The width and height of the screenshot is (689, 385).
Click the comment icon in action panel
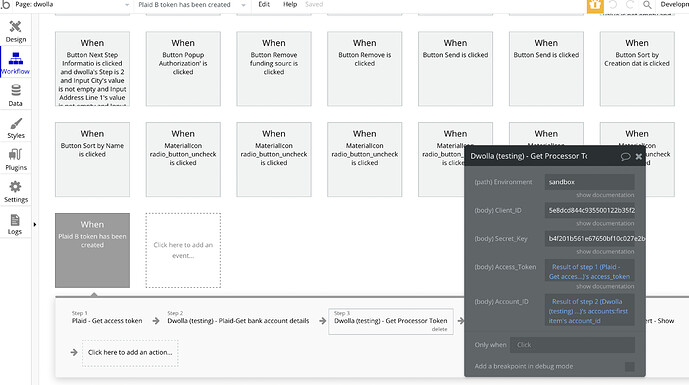tap(625, 156)
